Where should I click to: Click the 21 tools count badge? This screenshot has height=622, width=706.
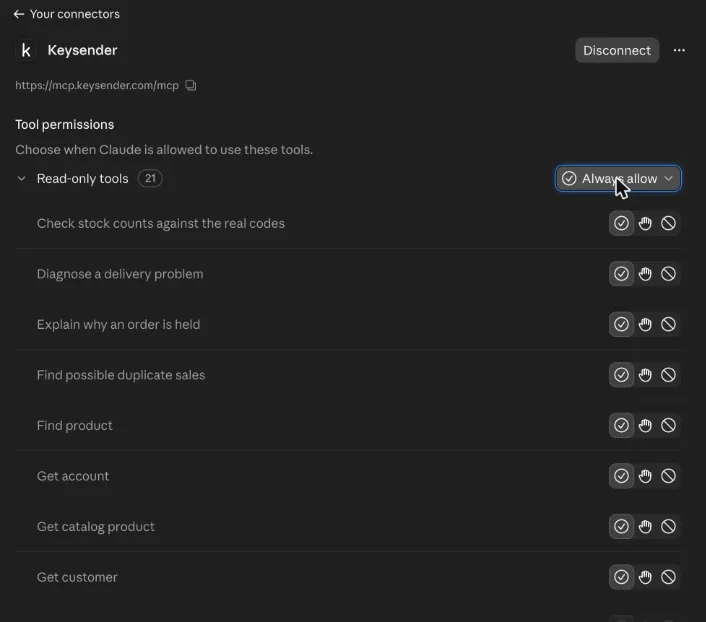(150, 178)
